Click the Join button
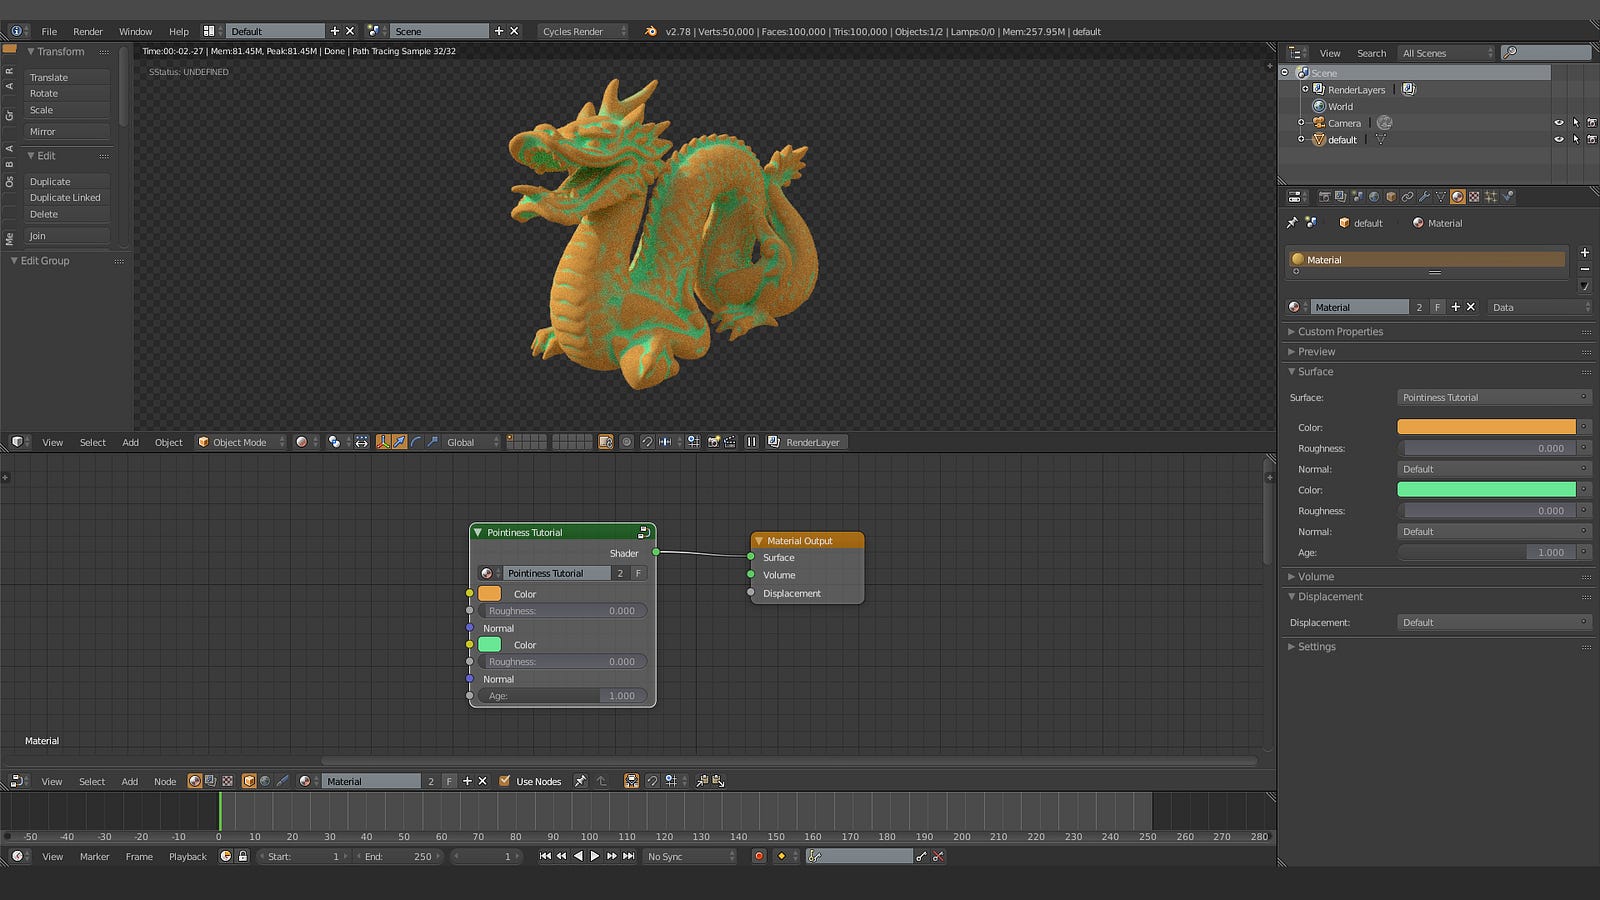The height and width of the screenshot is (900, 1600). pyautogui.click(x=67, y=236)
